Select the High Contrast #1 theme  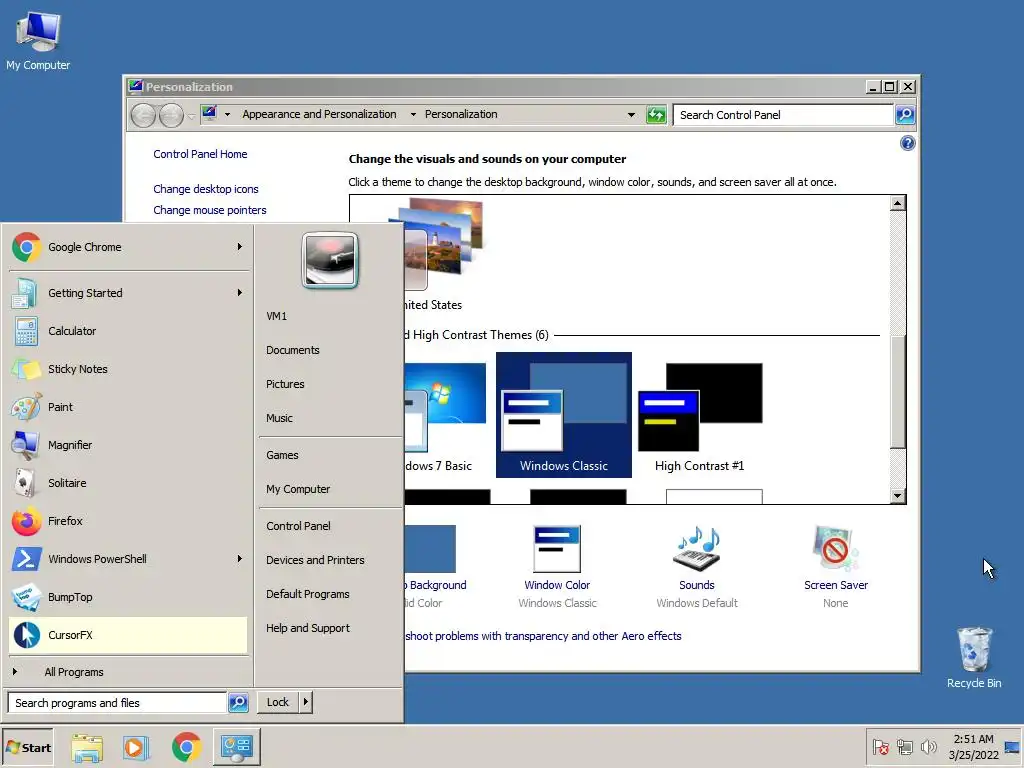tap(699, 415)
